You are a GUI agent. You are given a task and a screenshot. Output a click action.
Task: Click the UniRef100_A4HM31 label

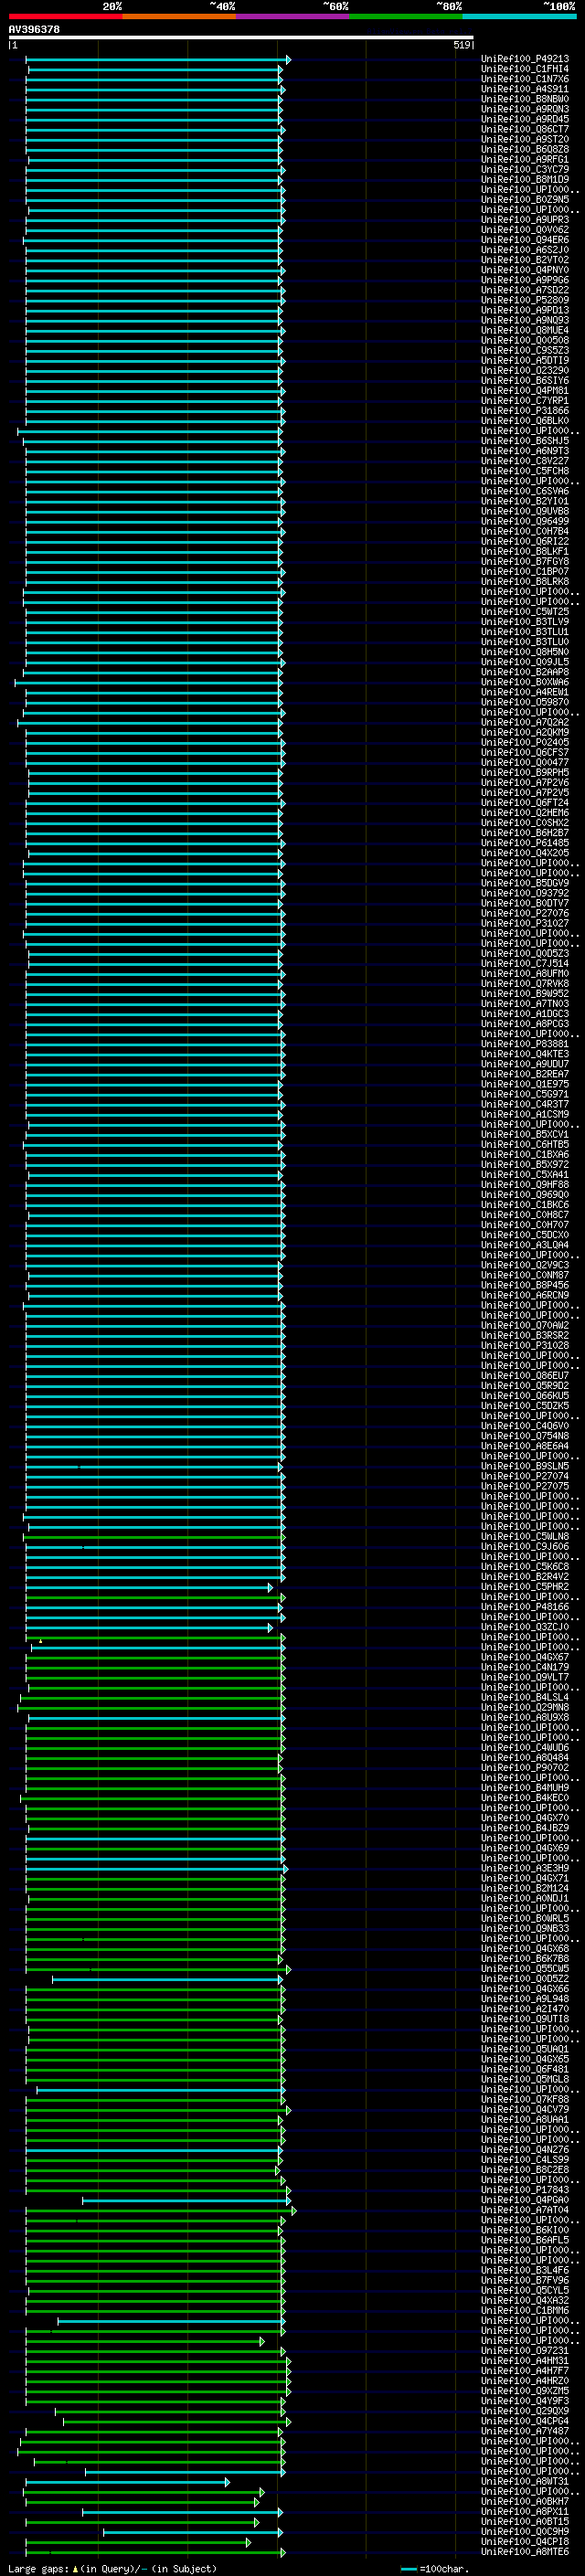pyautogui.click(x=525, y=2360)
